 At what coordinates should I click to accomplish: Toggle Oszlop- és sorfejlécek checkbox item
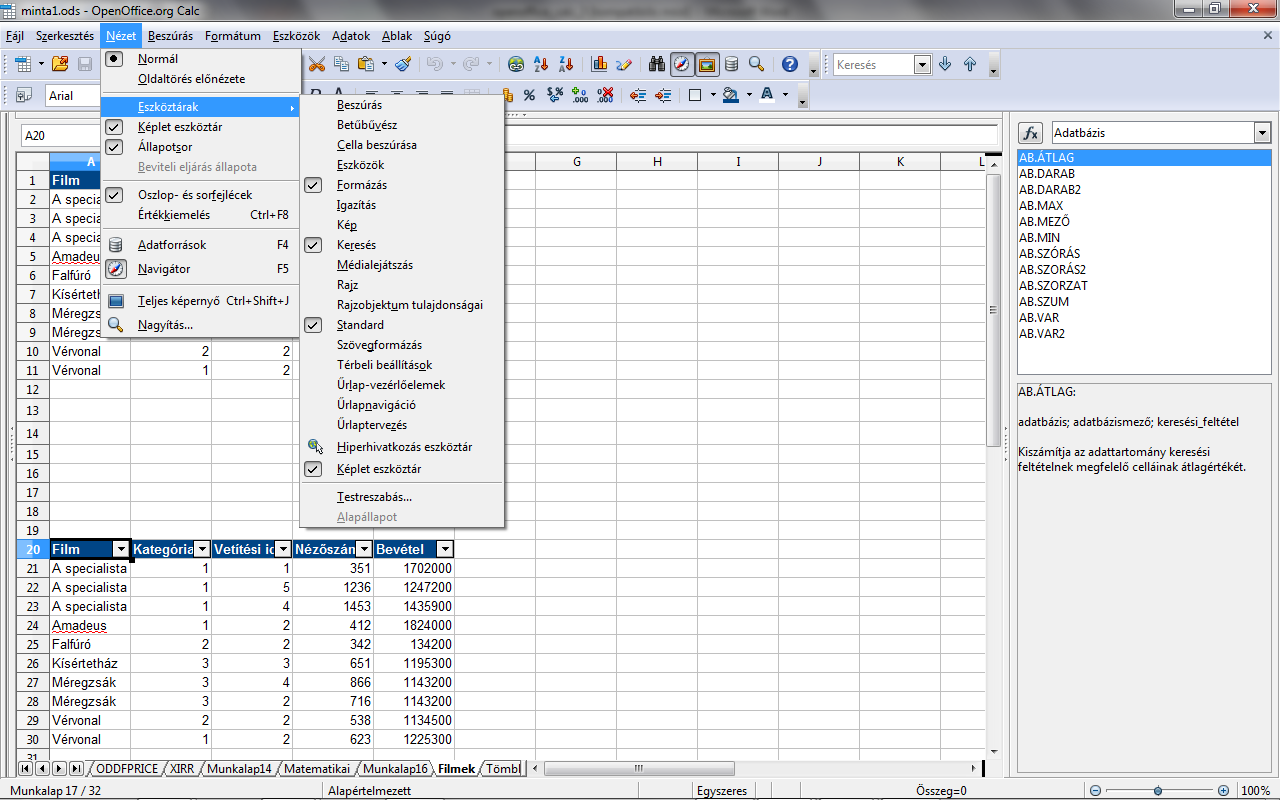coord(200,195)
